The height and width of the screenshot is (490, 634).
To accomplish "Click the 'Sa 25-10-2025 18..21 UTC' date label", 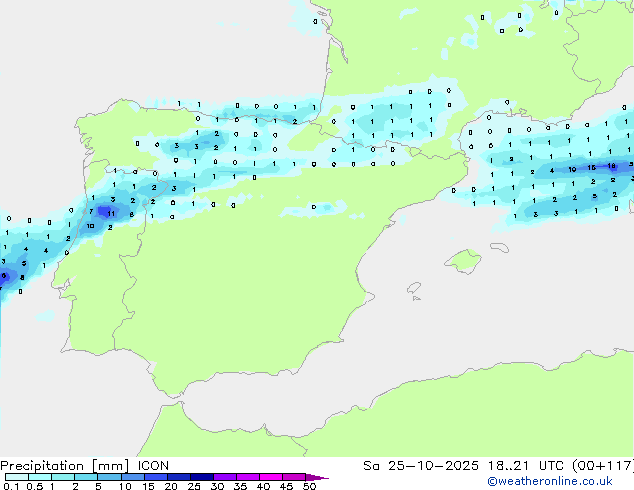I will click(x=463, y=466).
